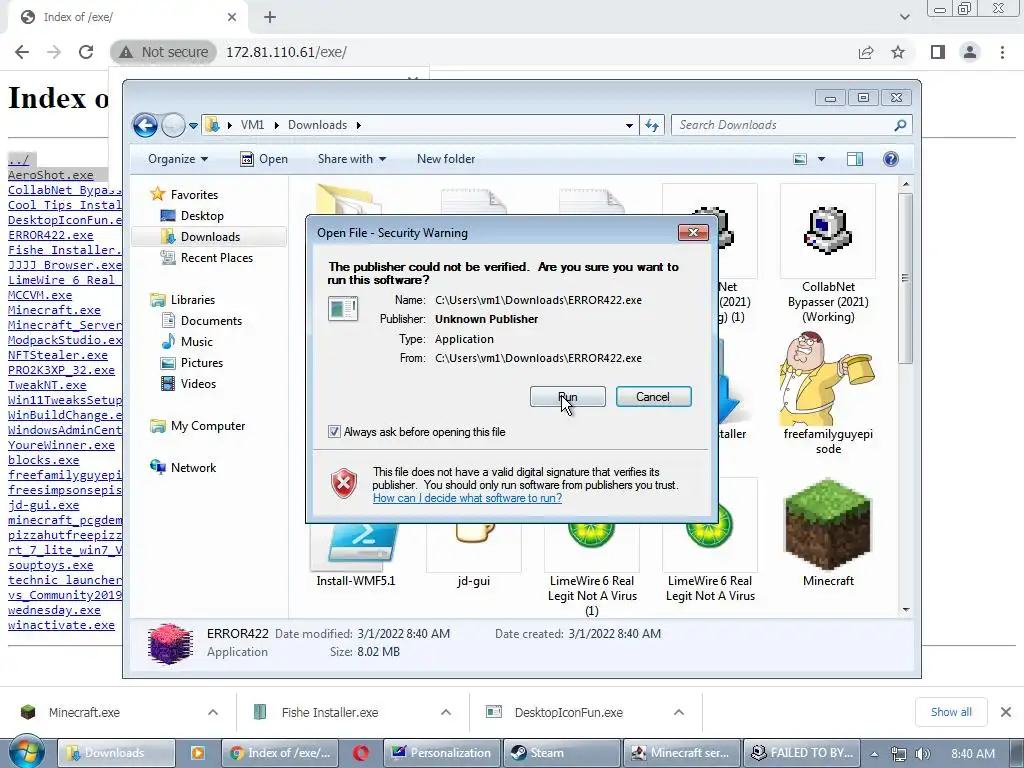1024x768 pixels.
Task: Click the VM1 breadcrumb in address bar
Action: (252, 125)
